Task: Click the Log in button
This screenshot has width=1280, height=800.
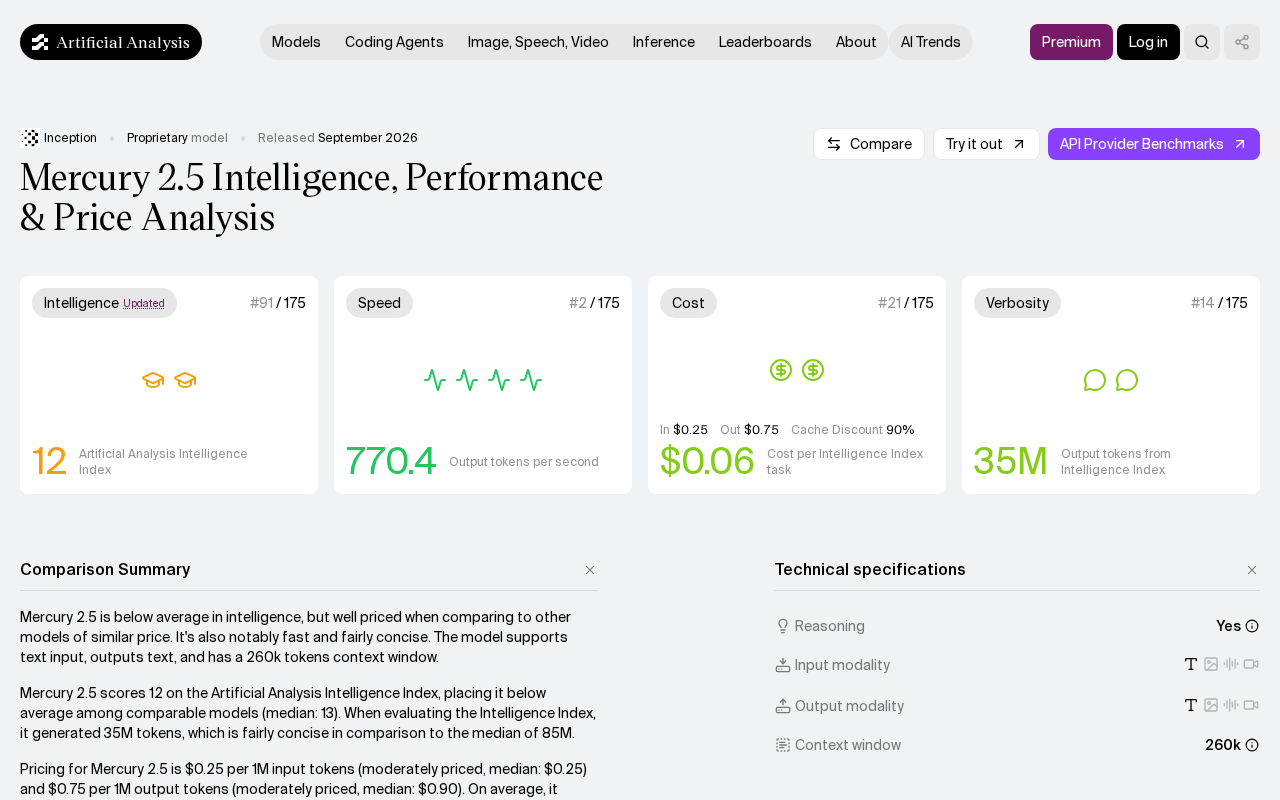Action: [1148, 42]
